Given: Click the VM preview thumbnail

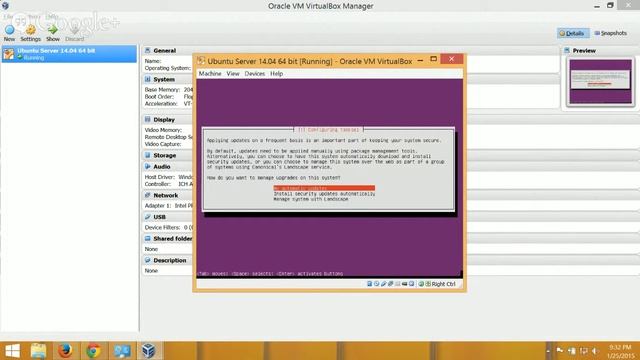Looking at the screenshot, I should click(600, 81).
